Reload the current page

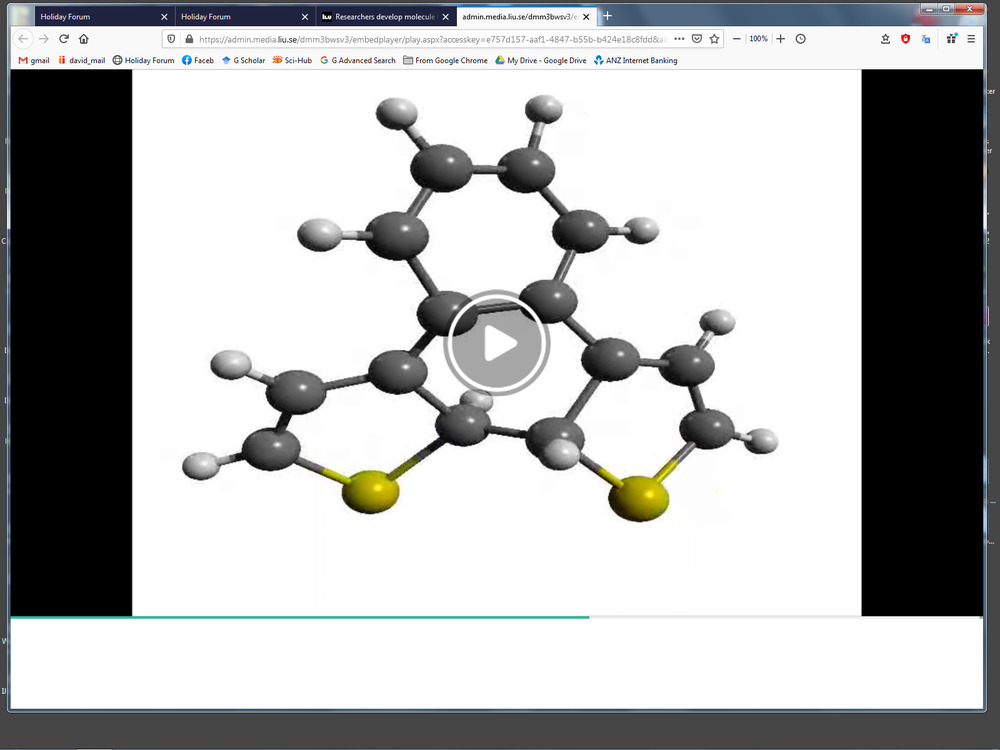[x=64, y=39]
